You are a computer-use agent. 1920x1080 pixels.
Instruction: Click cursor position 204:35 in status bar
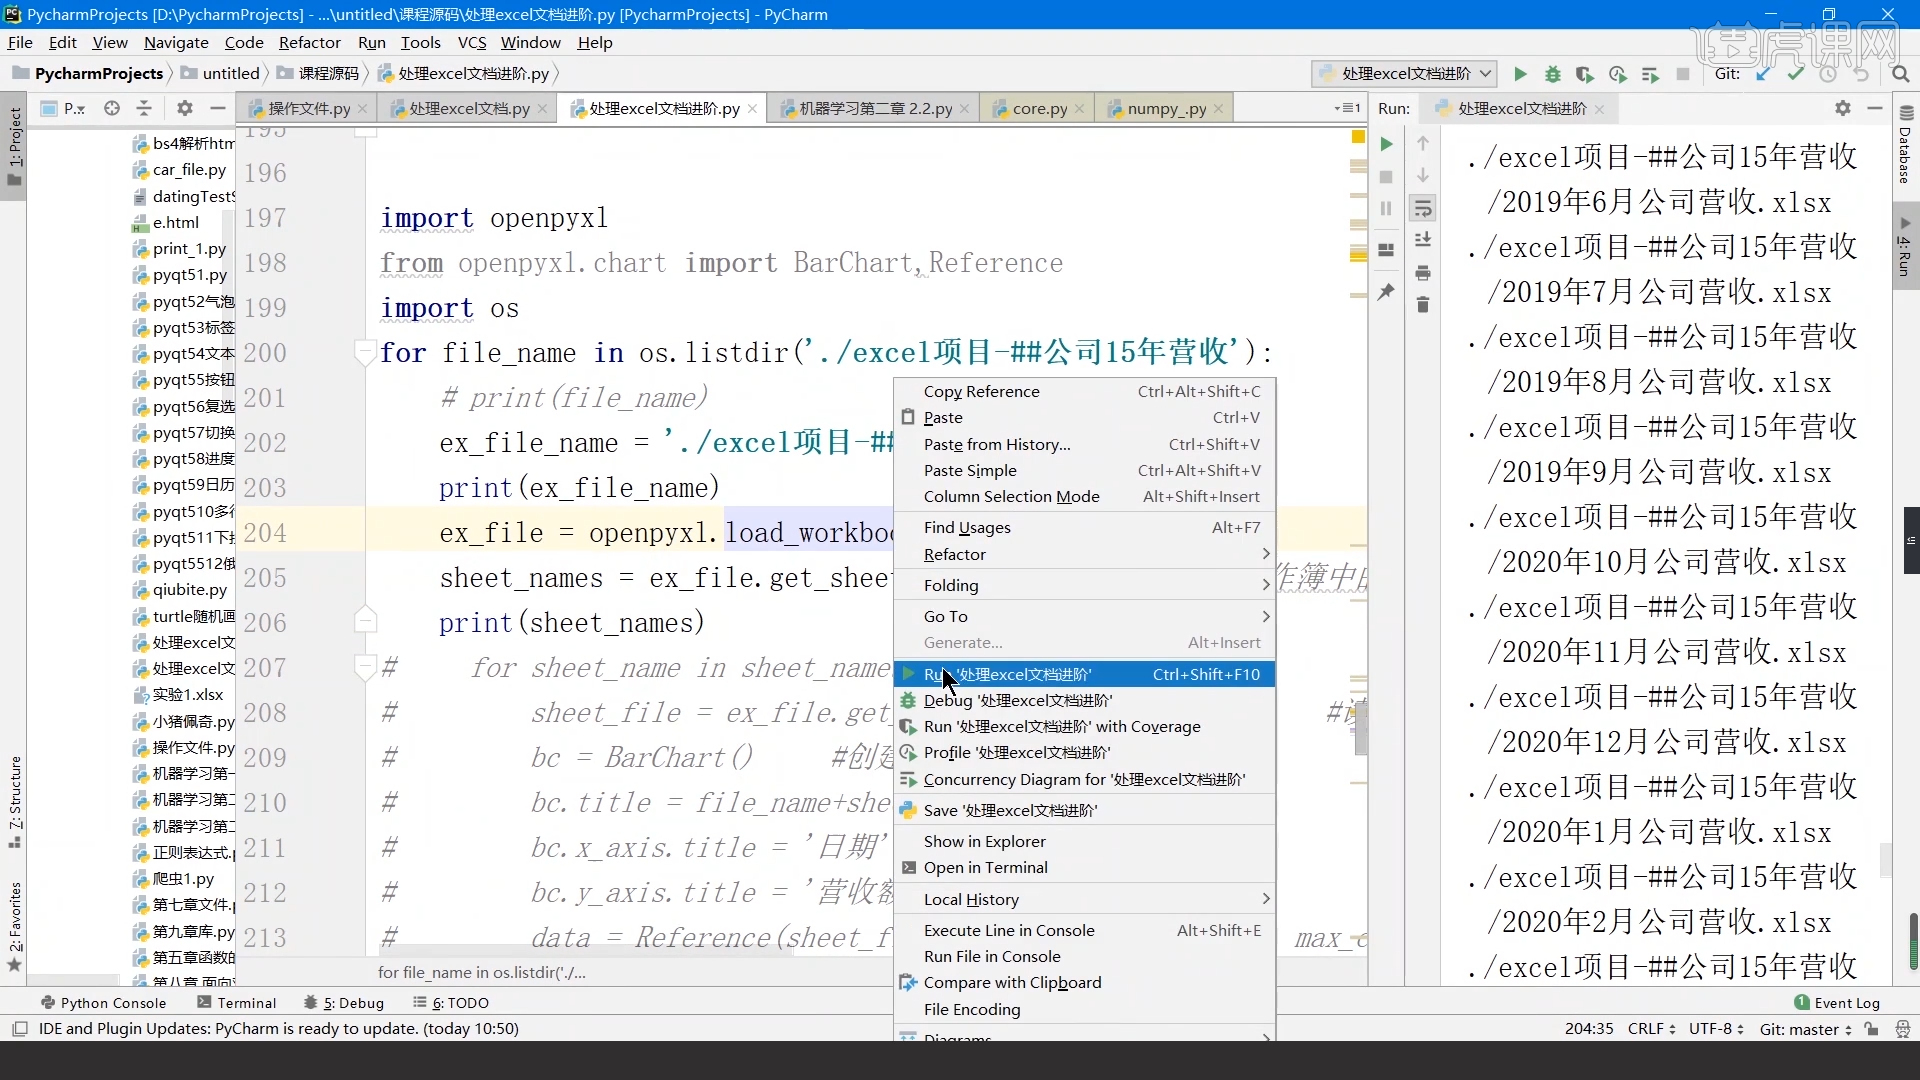pyautogui.click(x=1589, y=1029)
